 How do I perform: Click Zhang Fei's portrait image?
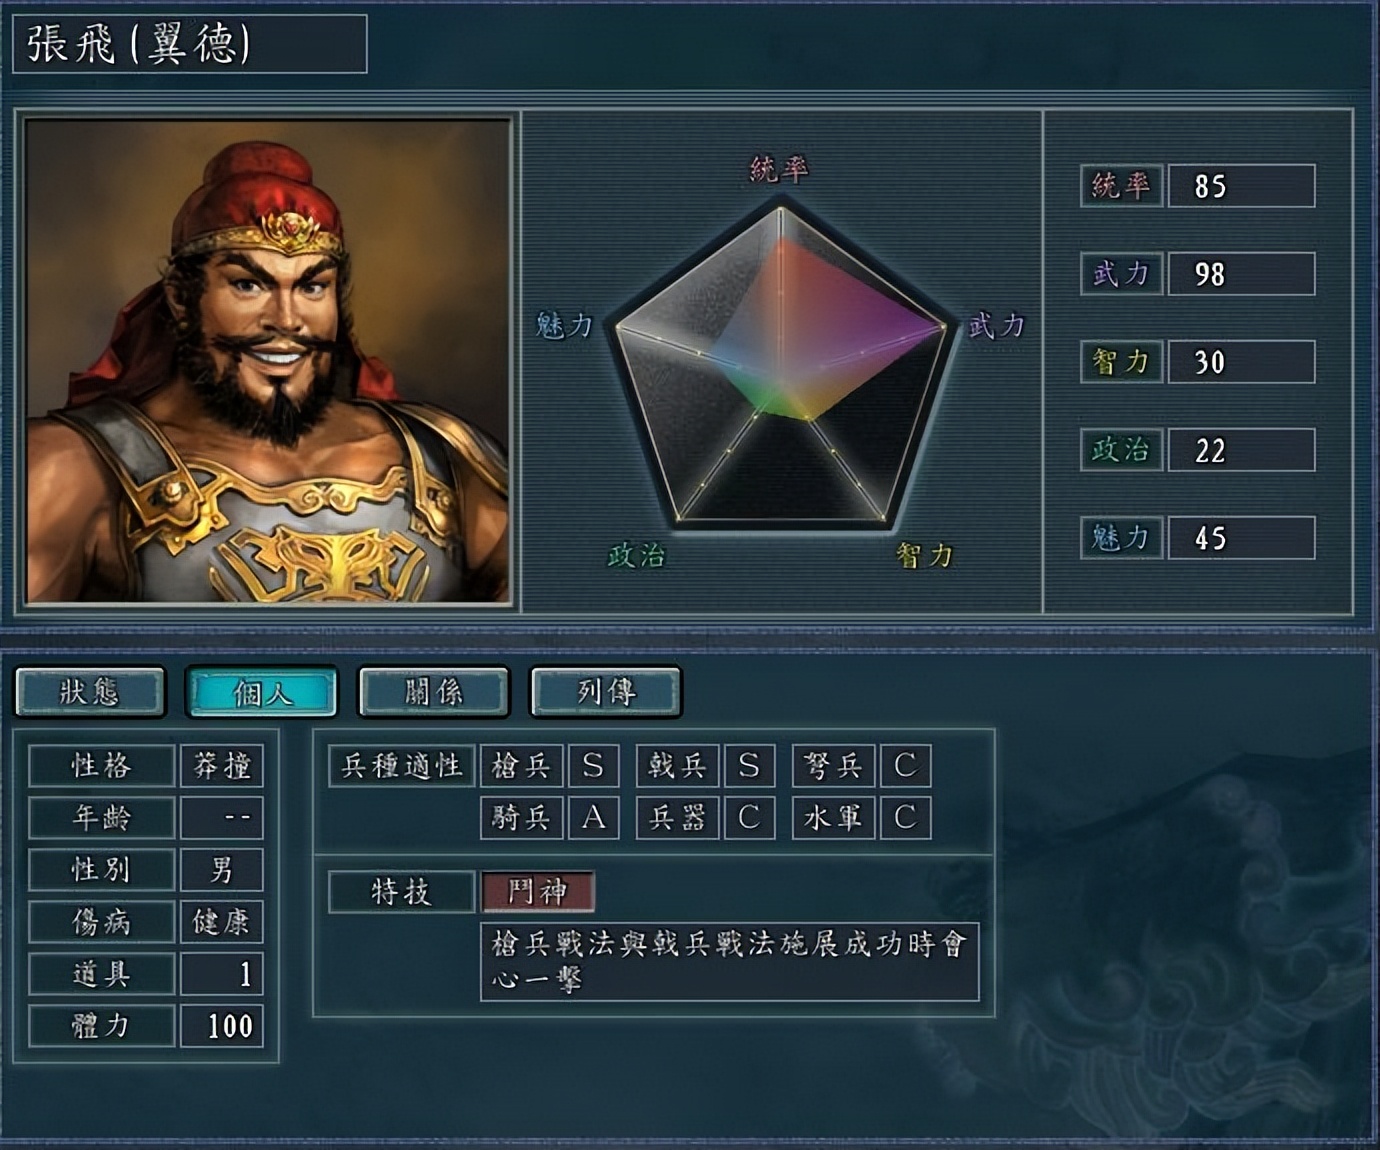click(x=268, y=361)
